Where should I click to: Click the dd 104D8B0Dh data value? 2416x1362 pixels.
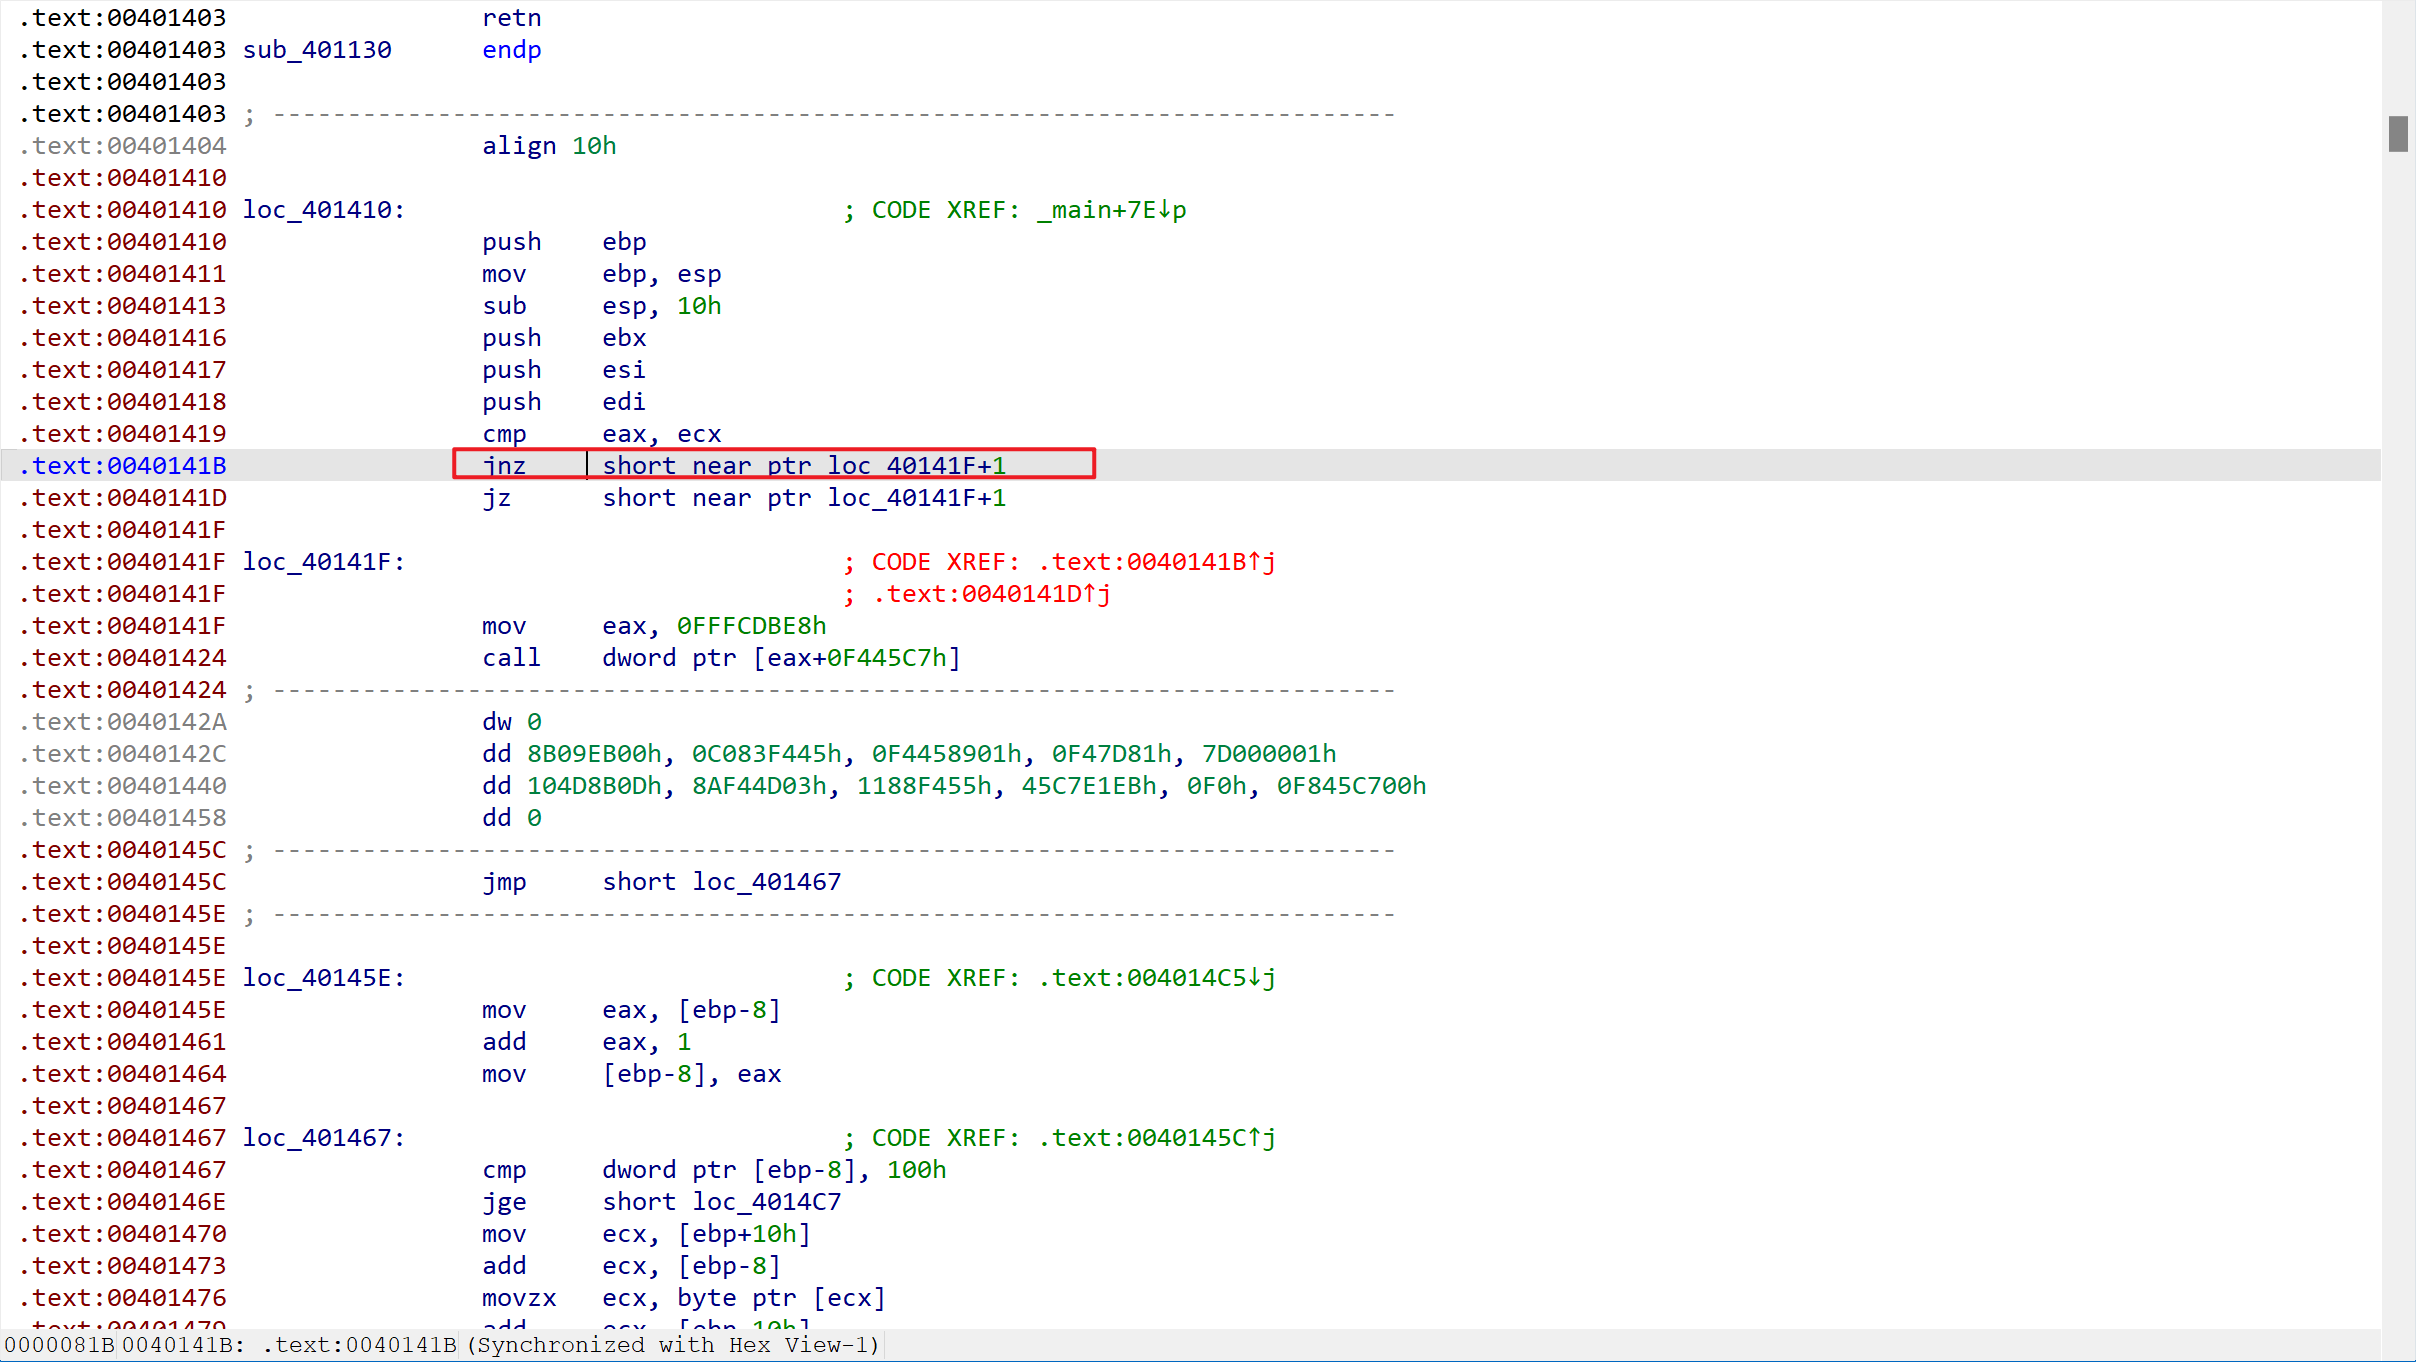[594, 786]
